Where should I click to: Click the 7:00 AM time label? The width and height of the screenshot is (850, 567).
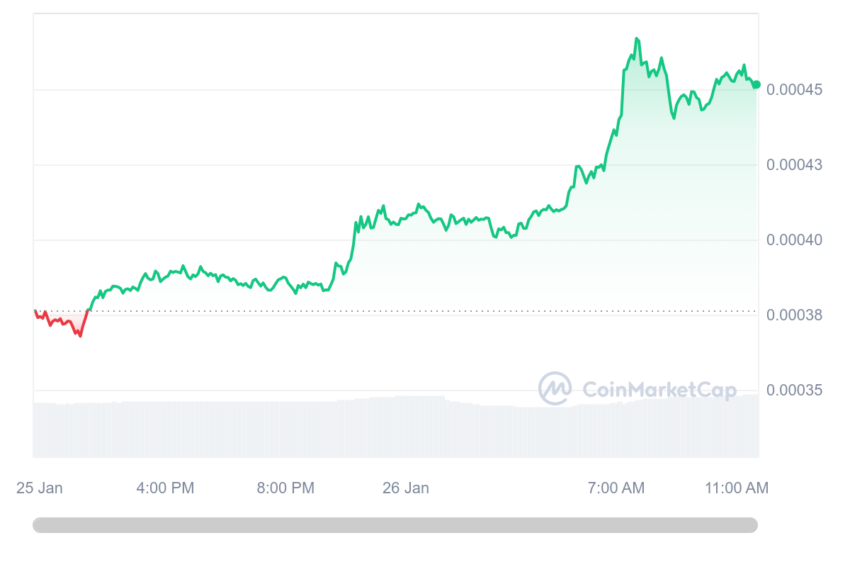pyautogui.click(x=616, y=488)
